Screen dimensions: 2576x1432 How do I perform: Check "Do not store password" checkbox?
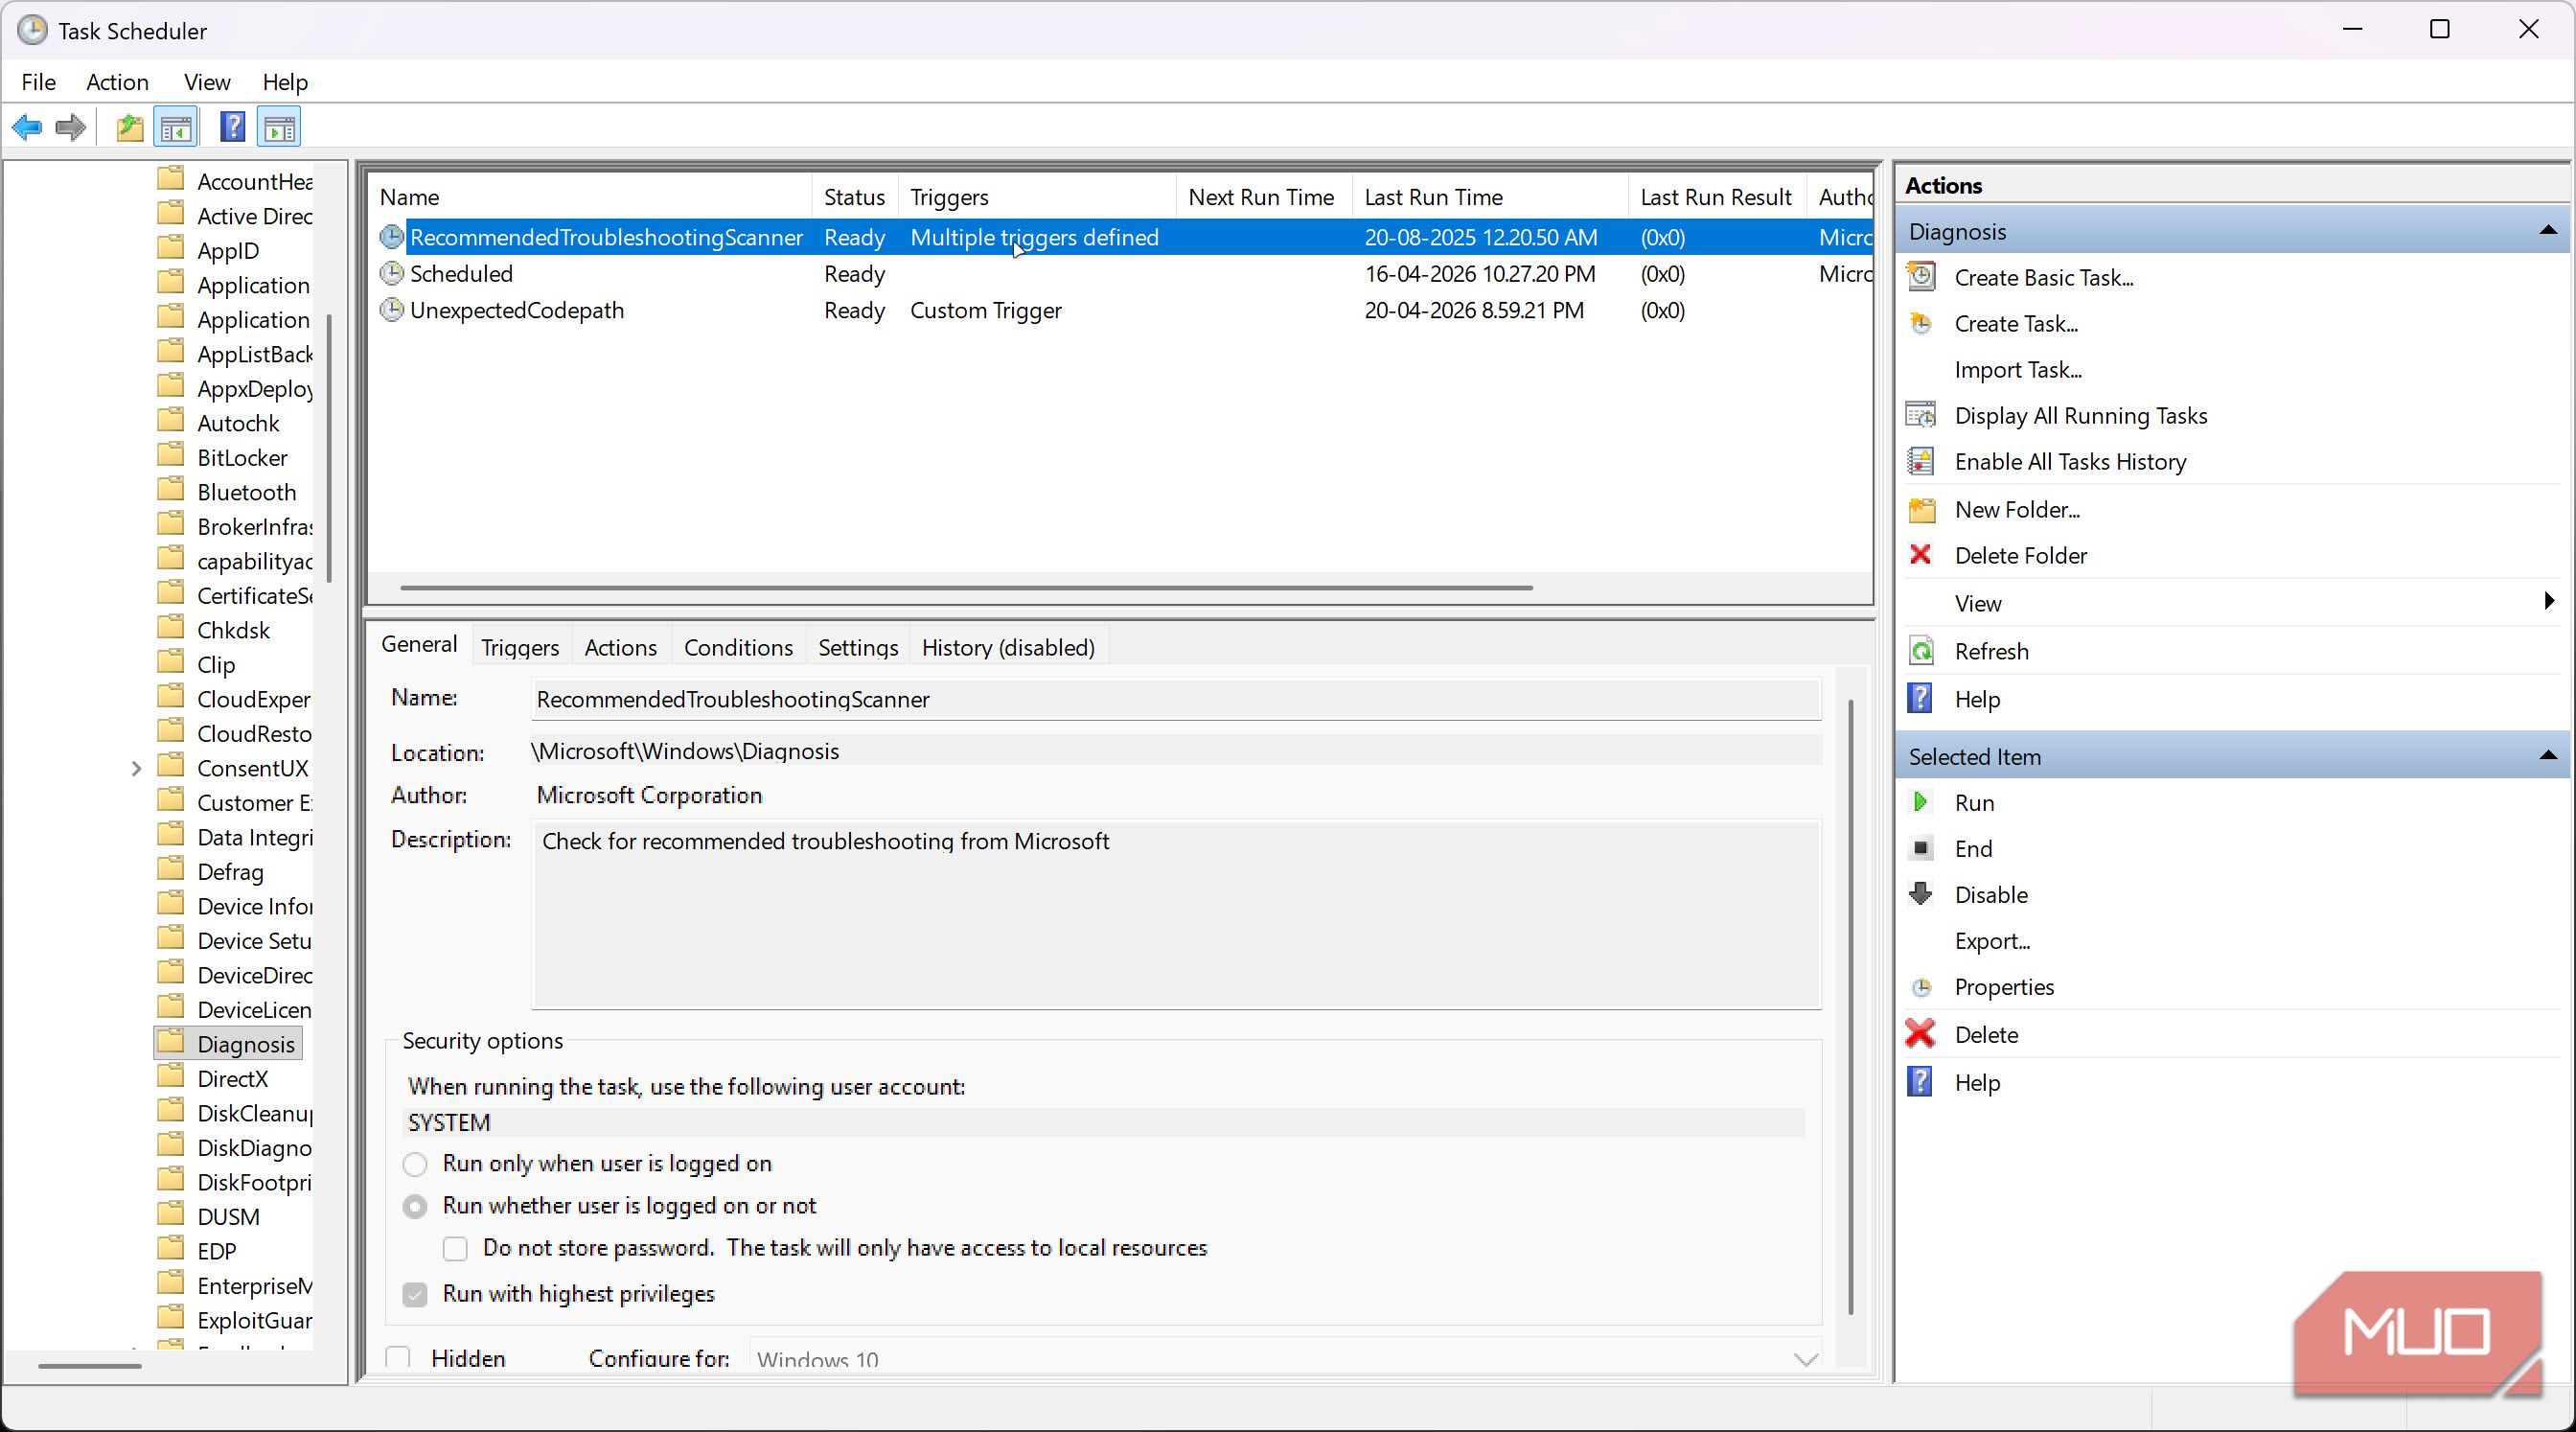[455, 1248]
